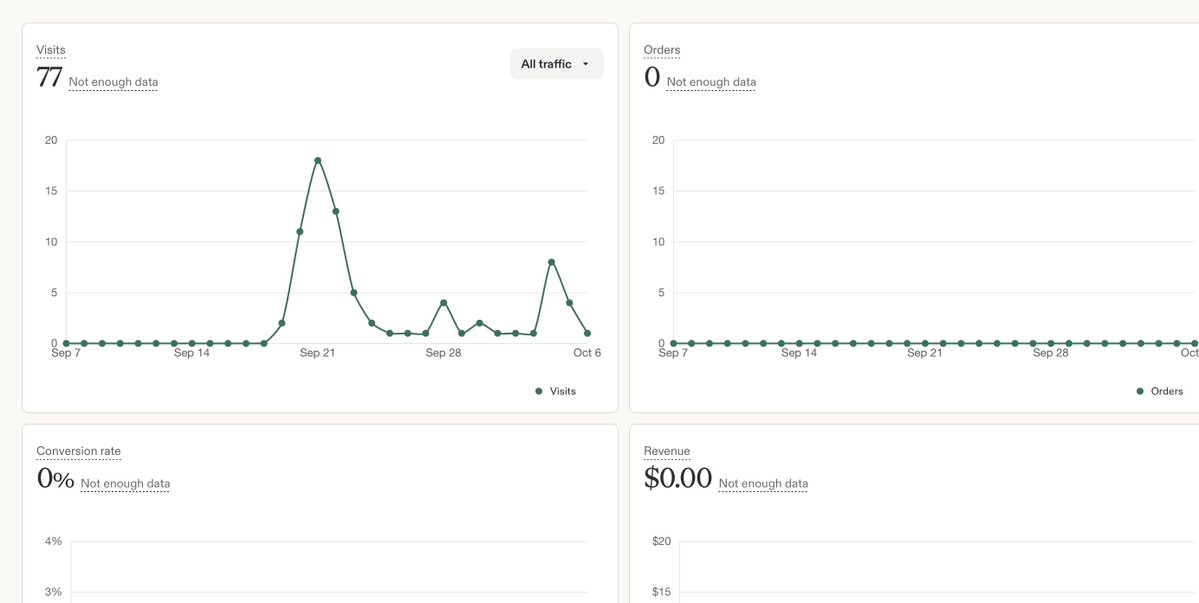The width and height of the screenshot is (1199, 603).
Task: Open the All traffic dropdown
Action: coord(557,64)
